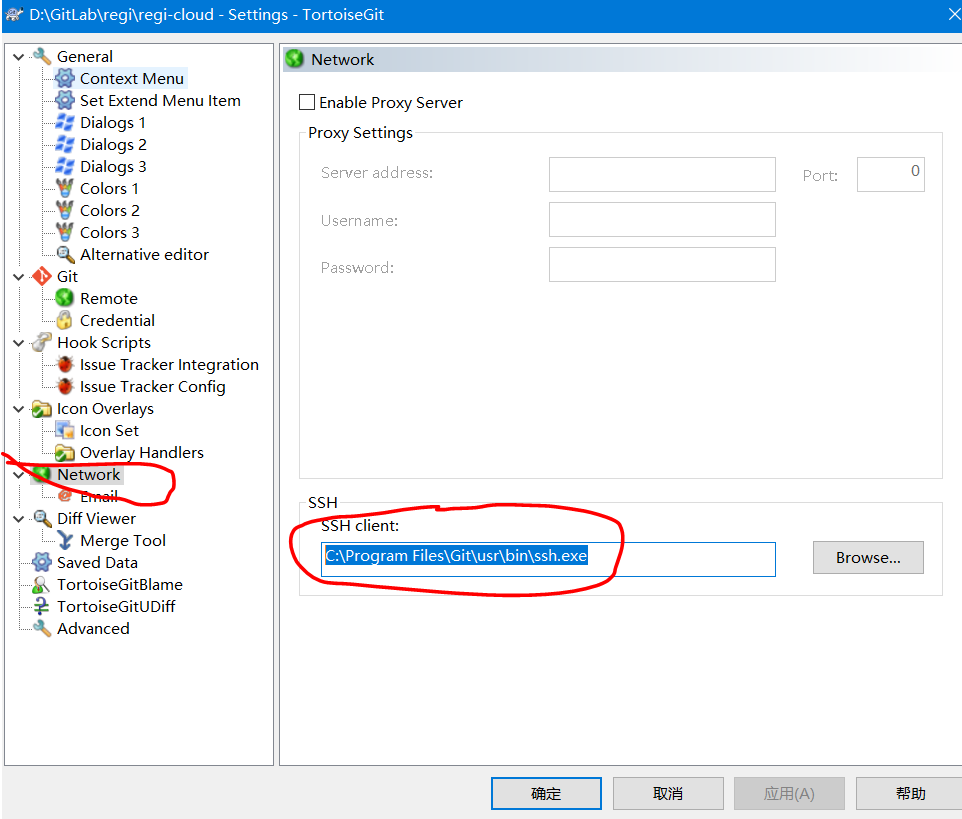
Task: Click the Alternative editor magnifier icon
Action: [65, 255]
